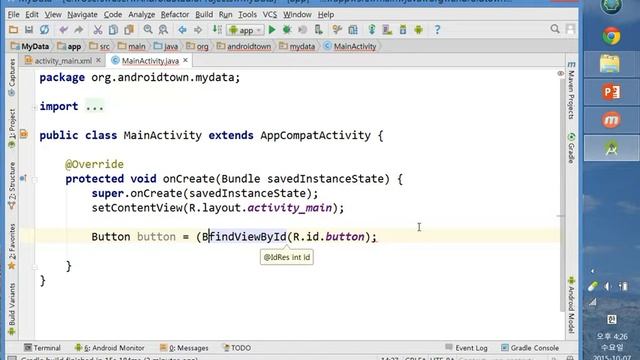Screen dimensions: 640x360
Task: Toggle the Event Log tool window
Action: [467, 348]
